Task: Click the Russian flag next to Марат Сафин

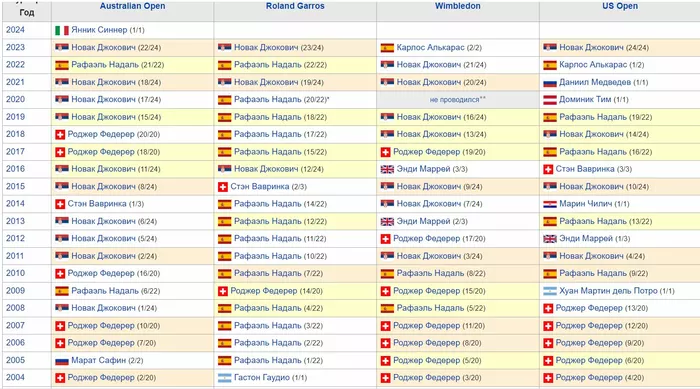Action: (x=62, y=361)
